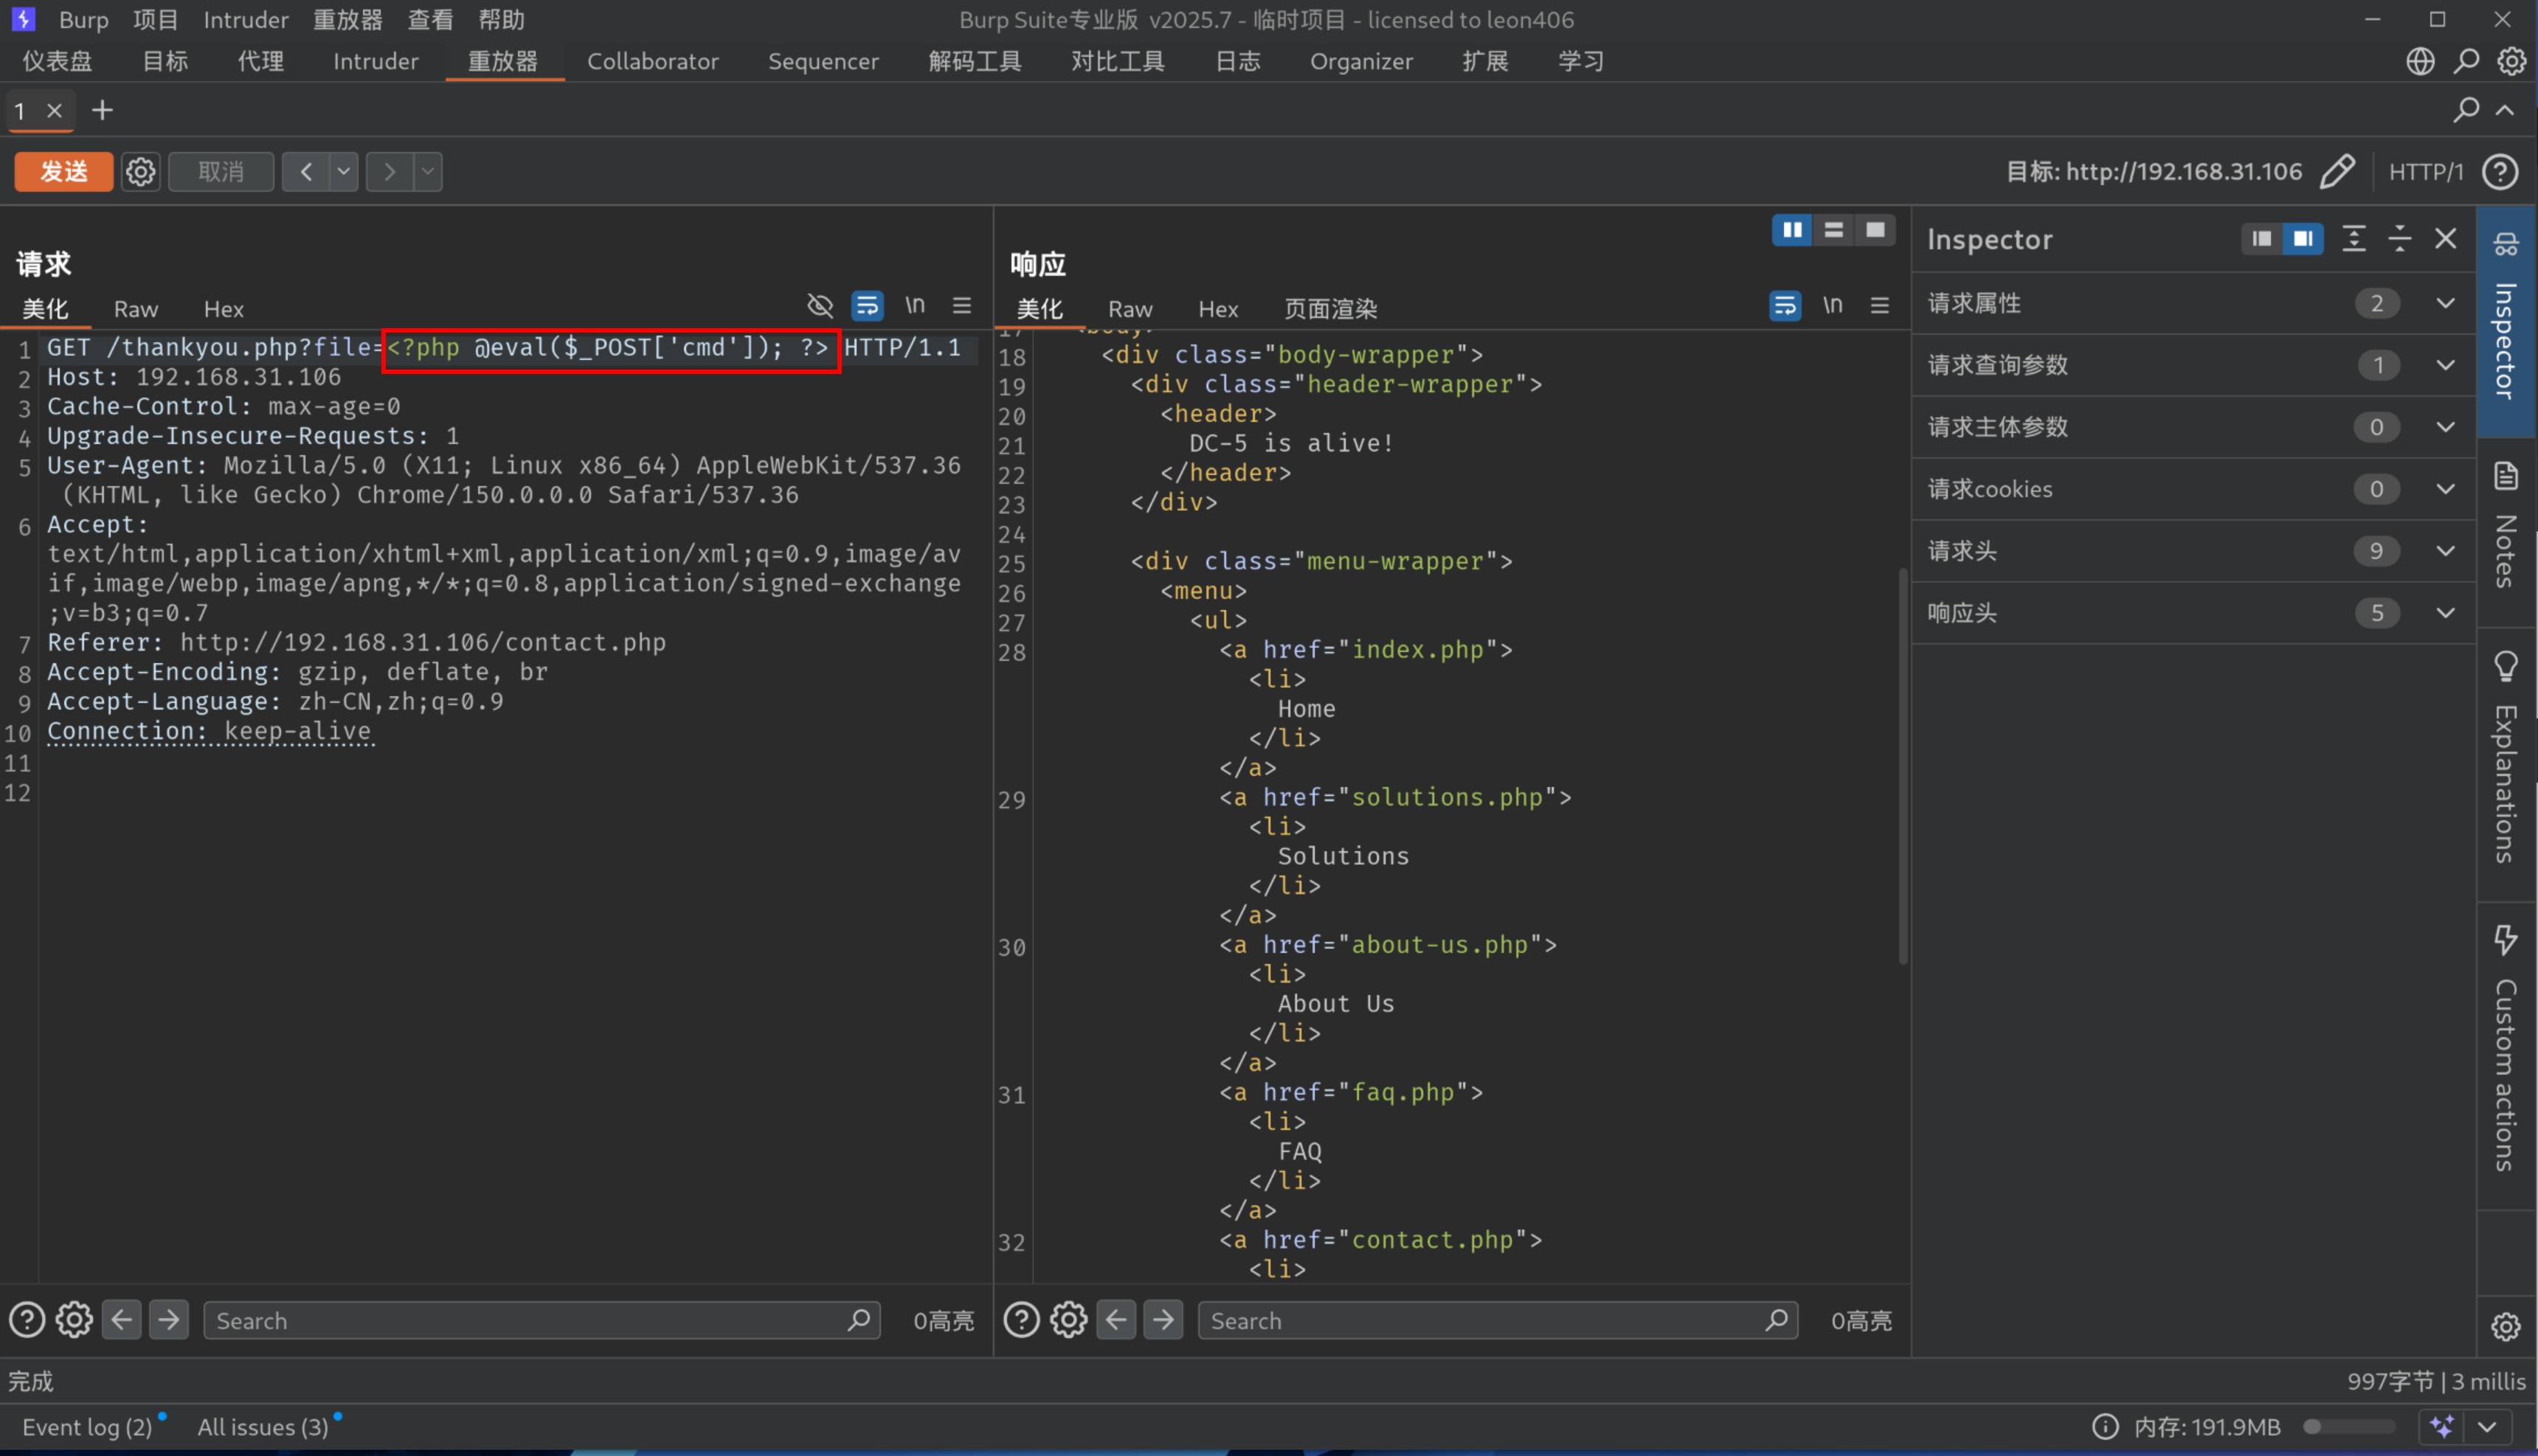Go to previous request with back arrow
Viewport: 2538px width, 1456px height.
[306, 171]
